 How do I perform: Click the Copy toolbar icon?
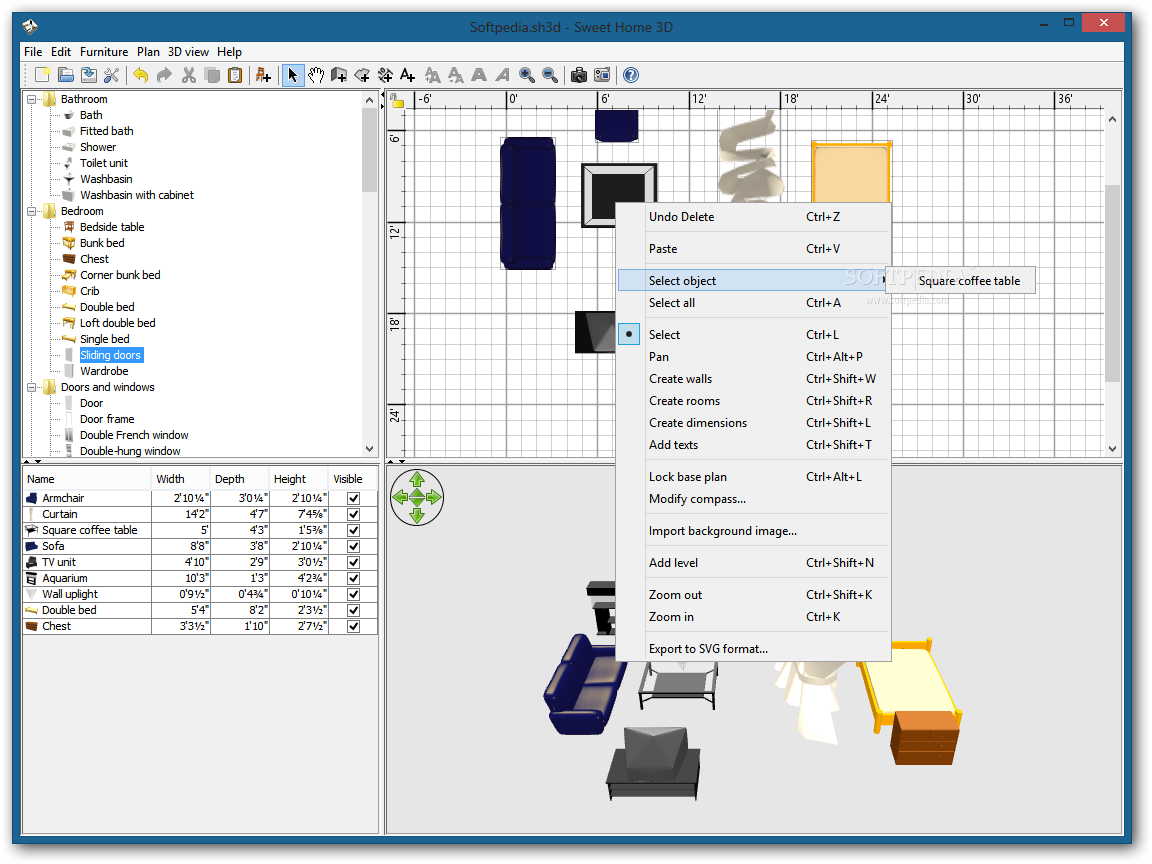pos(212,75)
